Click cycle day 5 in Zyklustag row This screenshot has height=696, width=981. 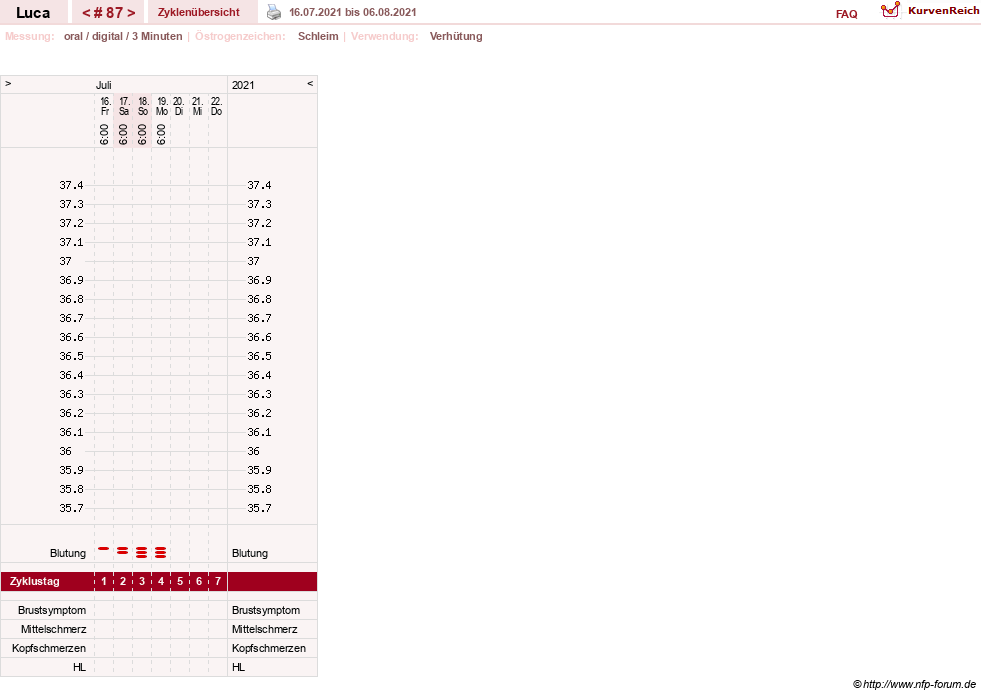180,581
